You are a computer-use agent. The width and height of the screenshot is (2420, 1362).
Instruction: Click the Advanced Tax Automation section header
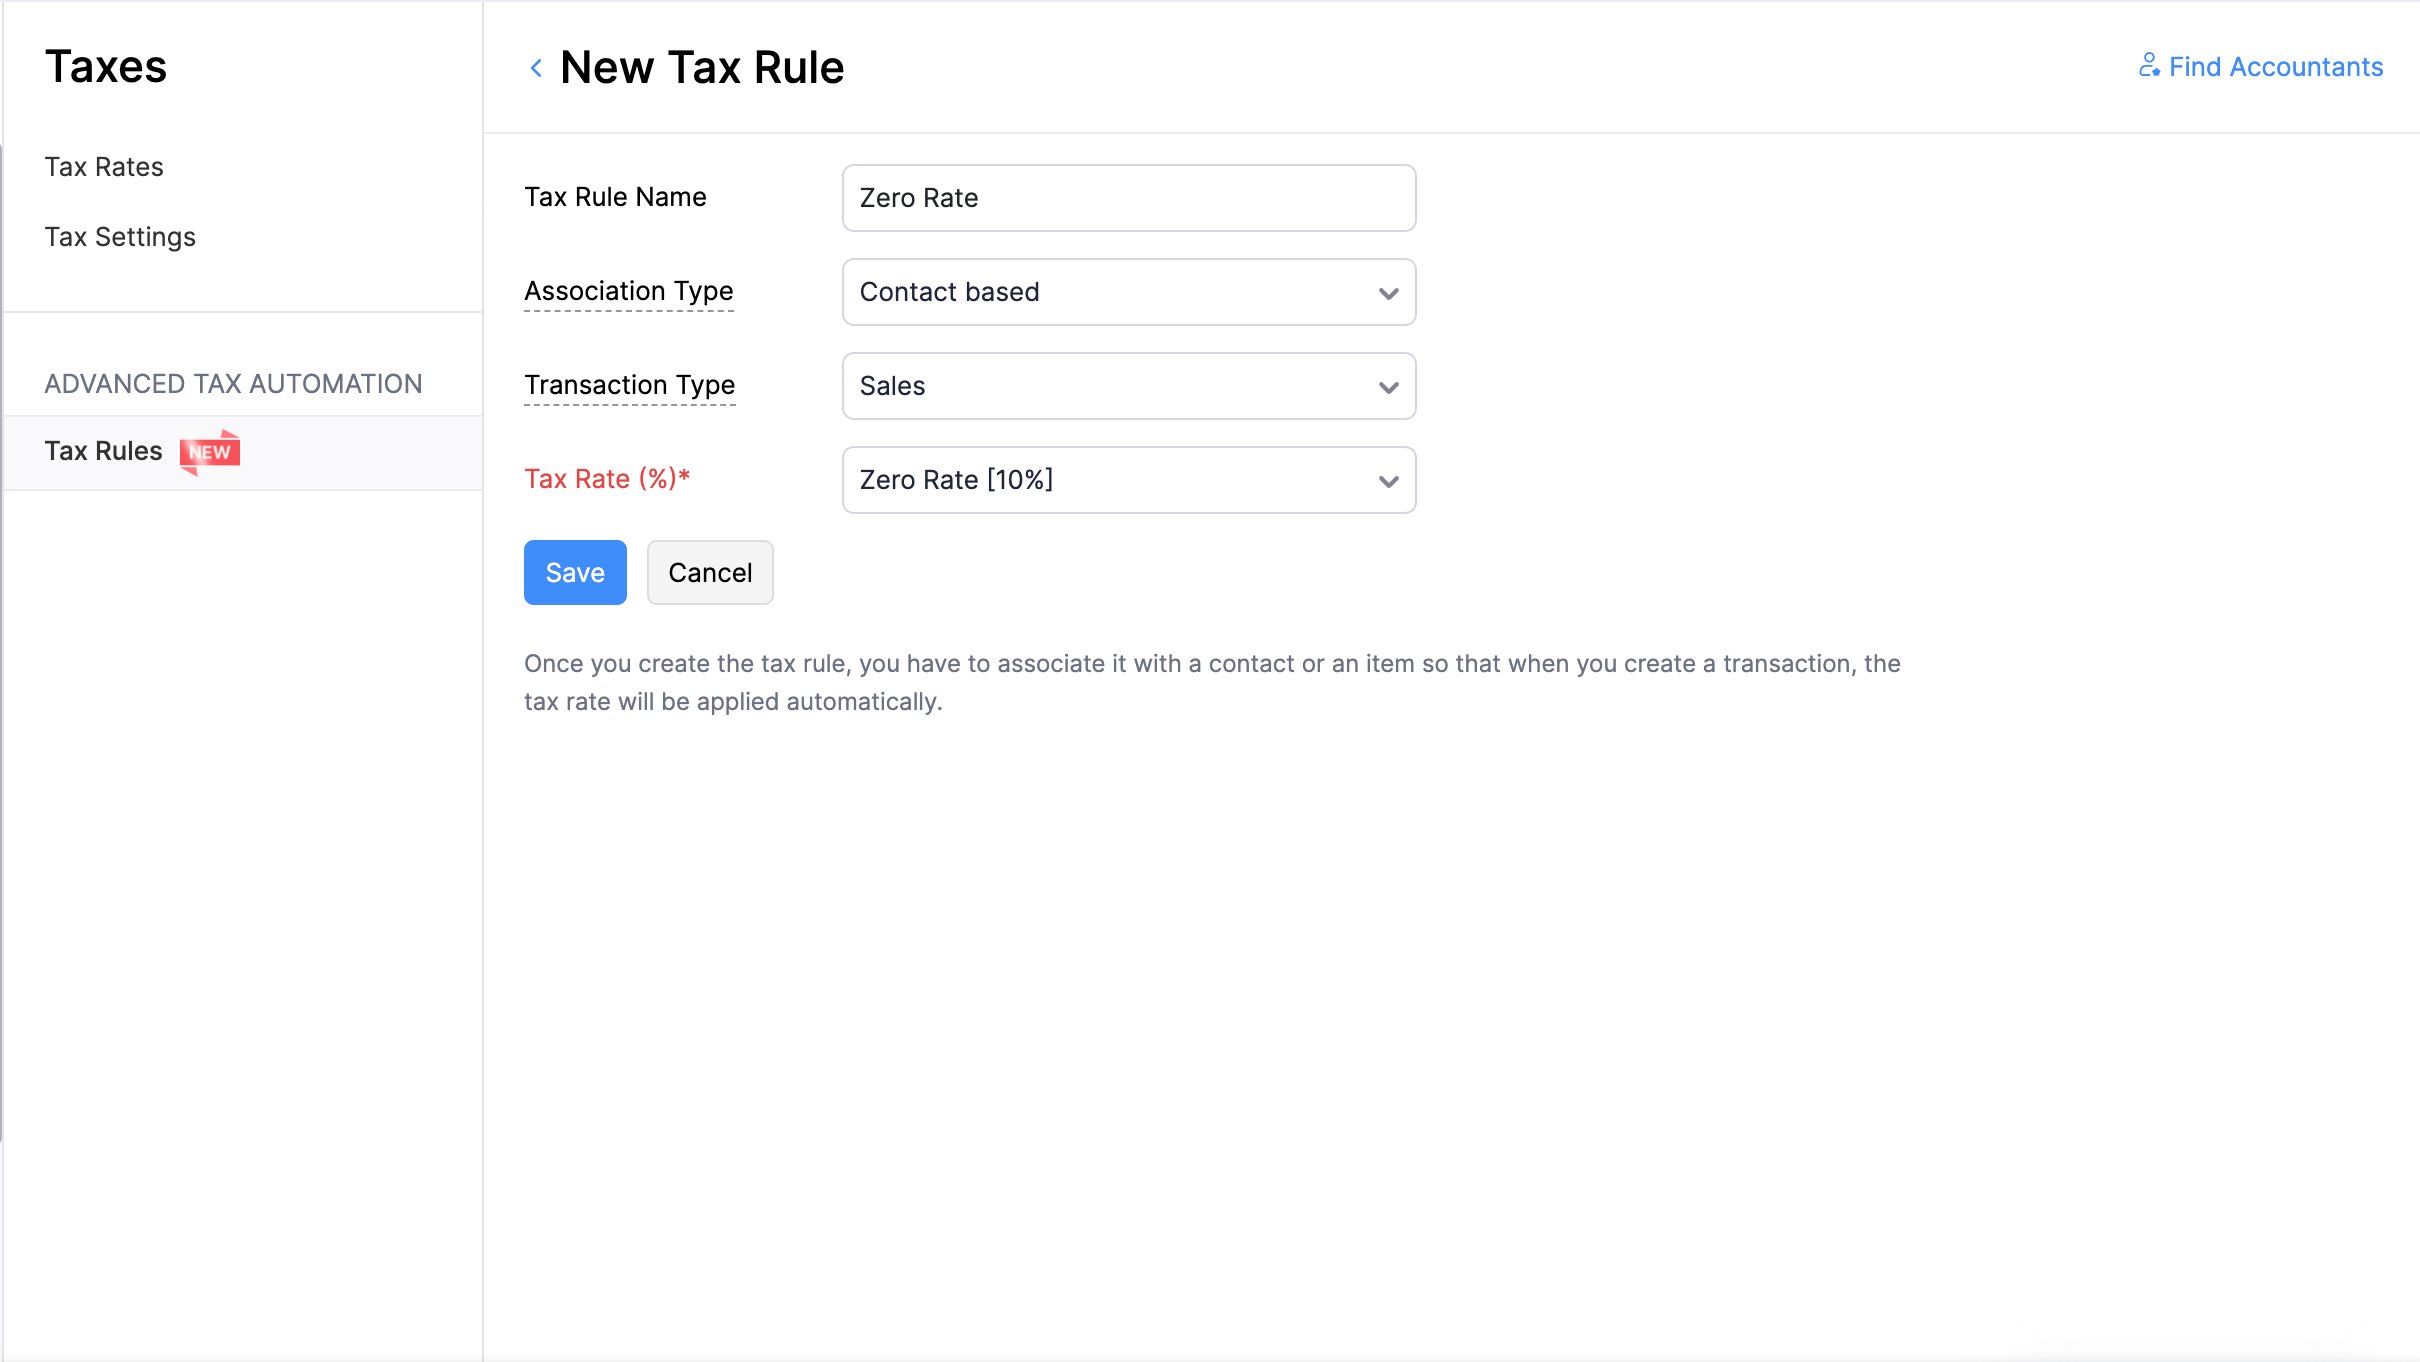[233, 384]
